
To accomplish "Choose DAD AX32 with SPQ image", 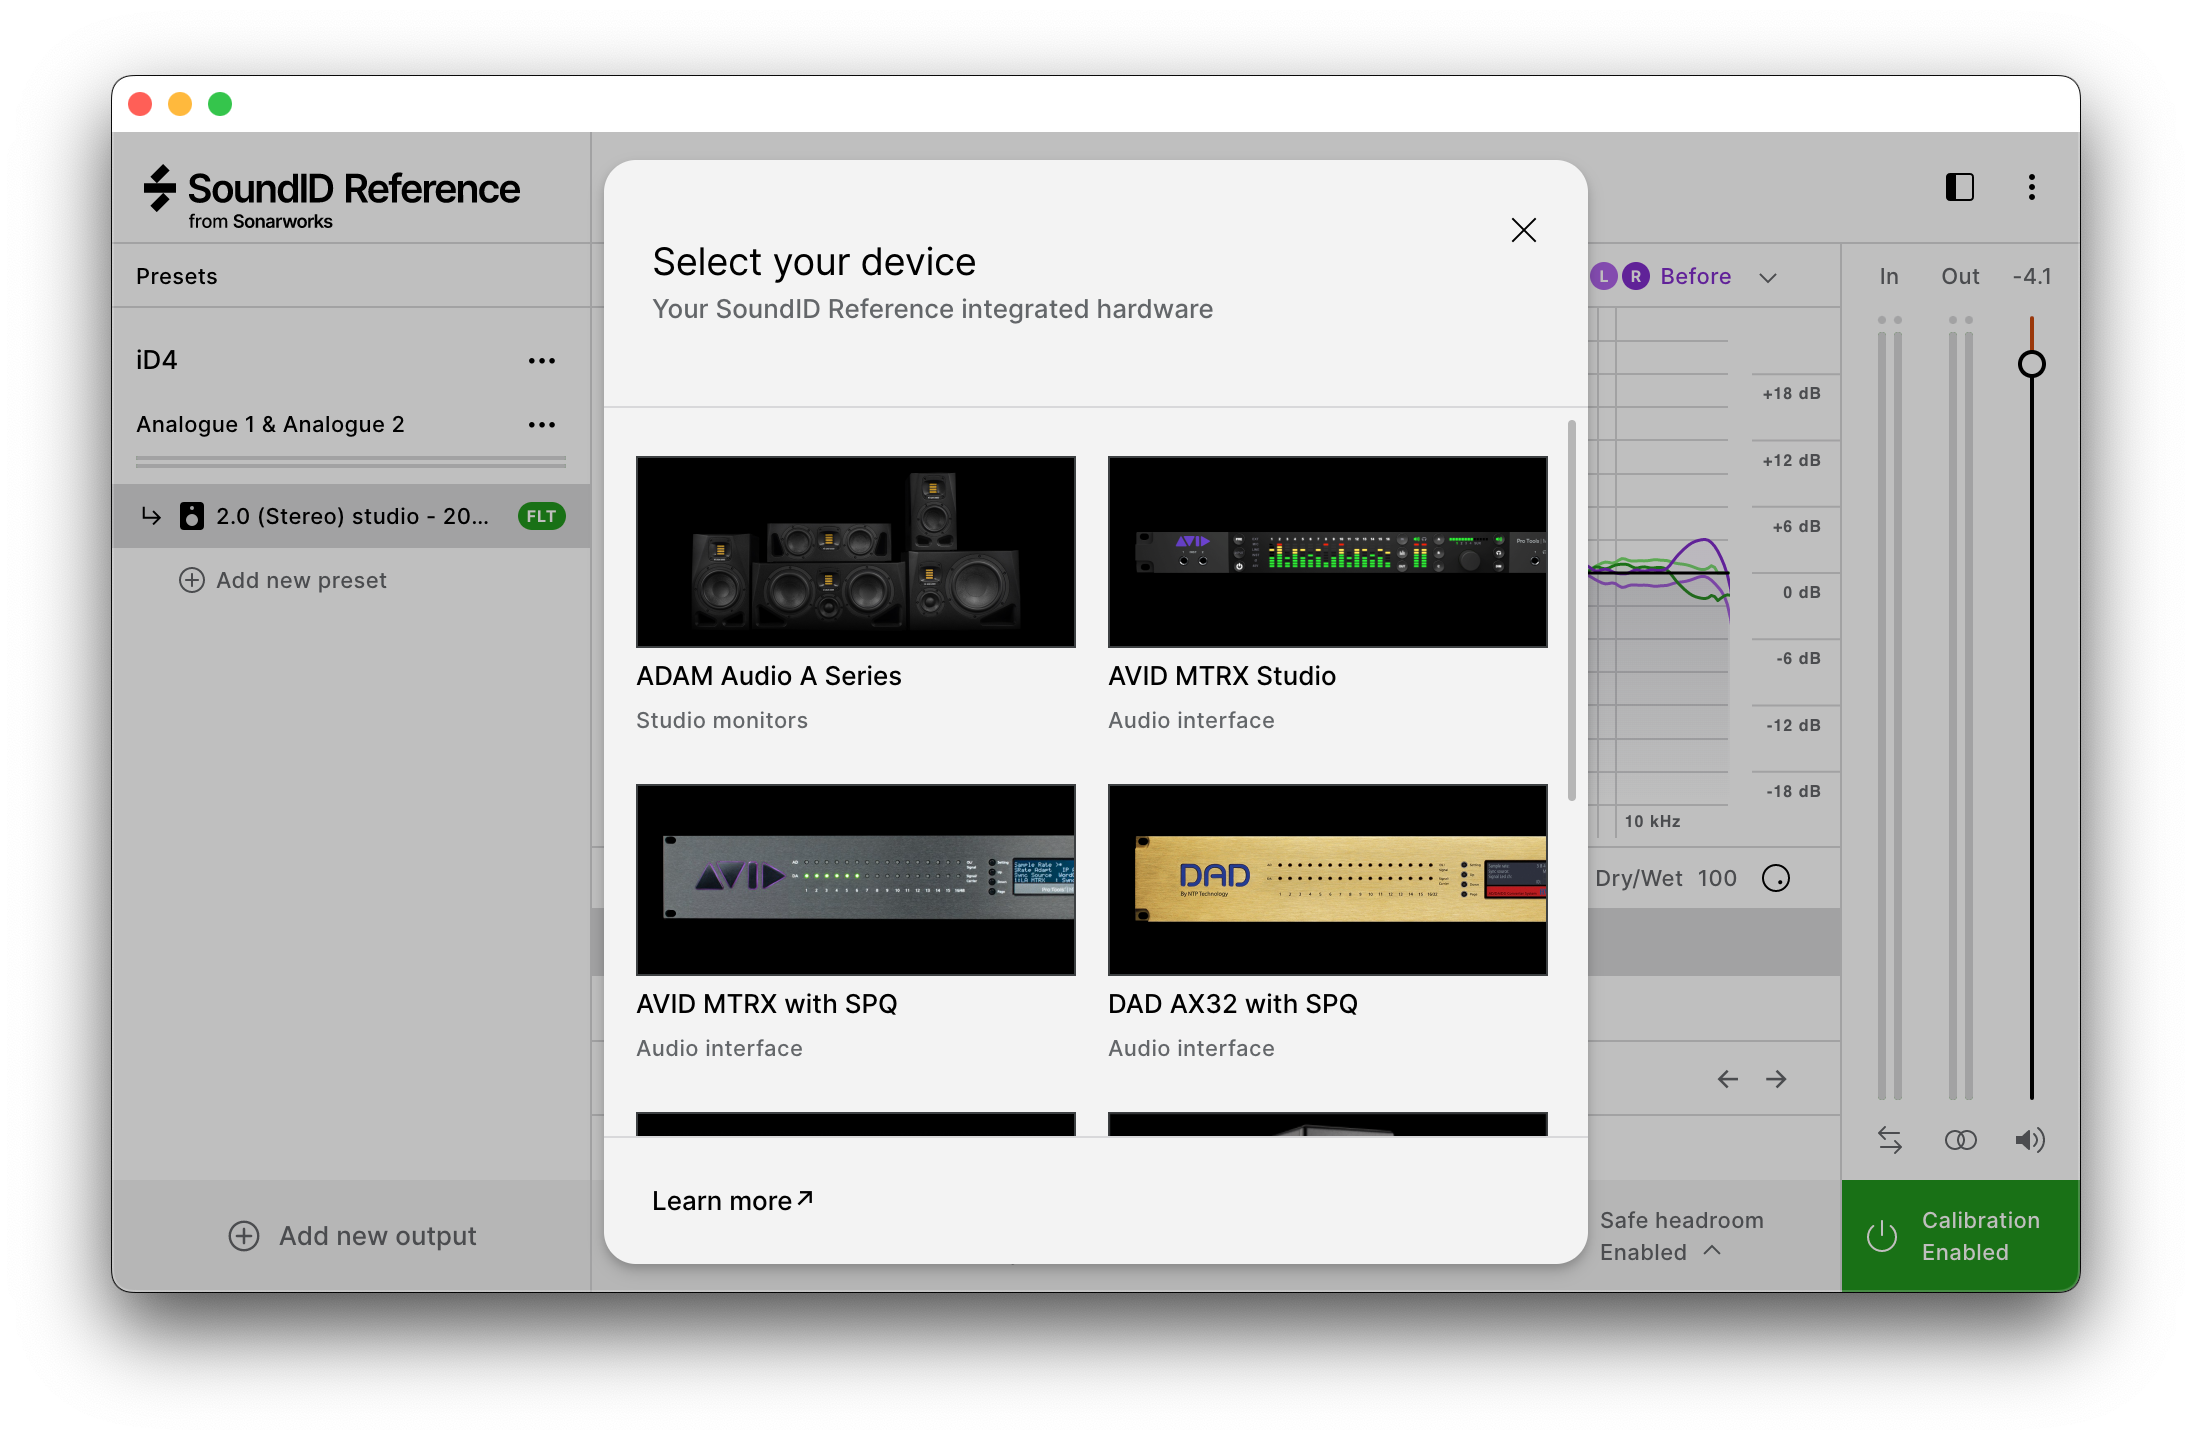I will coord(1328,880).
